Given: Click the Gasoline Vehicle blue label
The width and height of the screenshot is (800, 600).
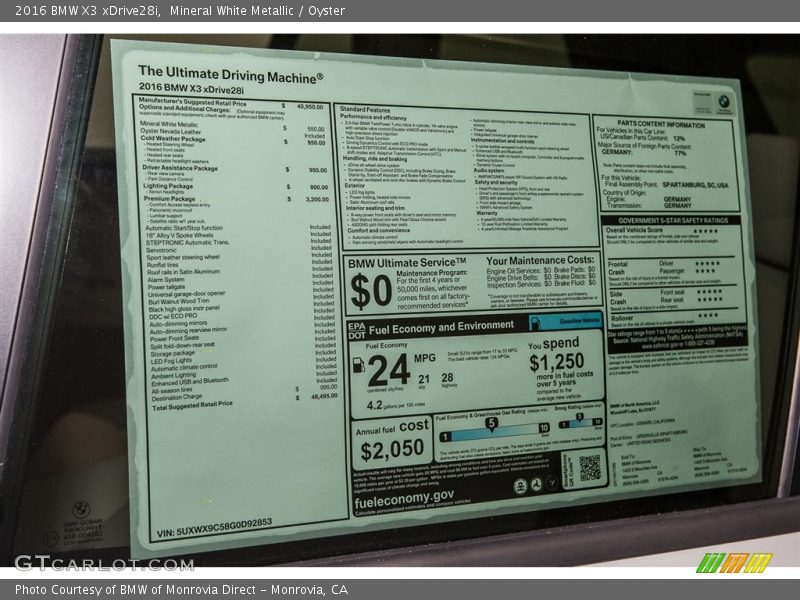Looking at the screenshot, I should [566, 321].
